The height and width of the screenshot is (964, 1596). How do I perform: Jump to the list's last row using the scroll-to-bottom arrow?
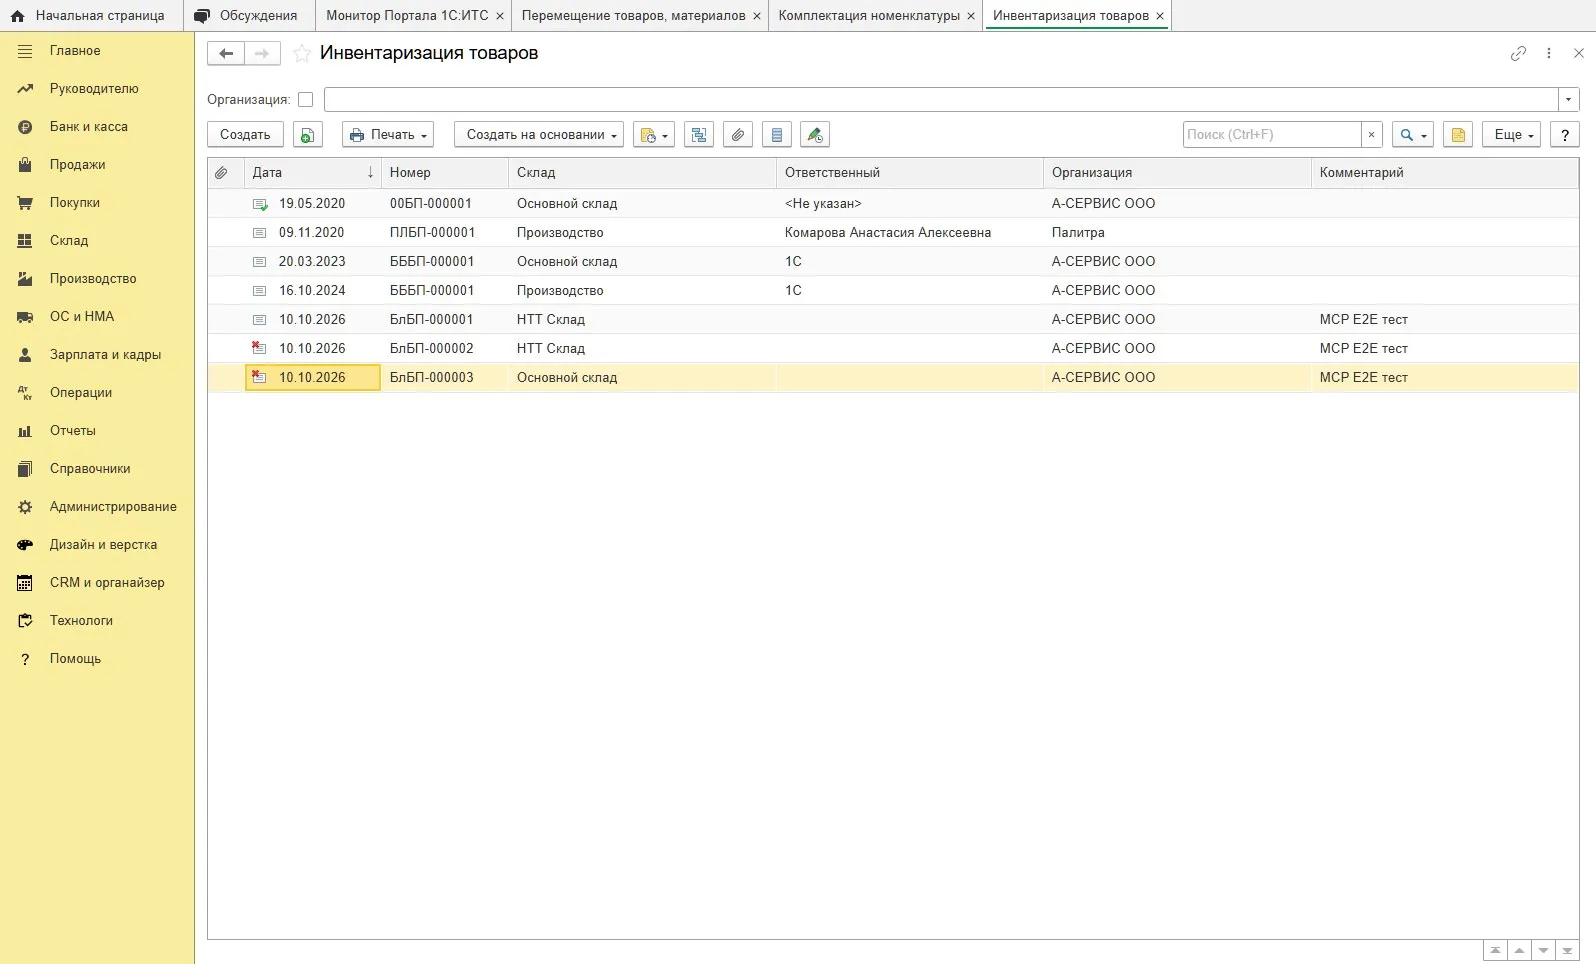coord(1568,950)
